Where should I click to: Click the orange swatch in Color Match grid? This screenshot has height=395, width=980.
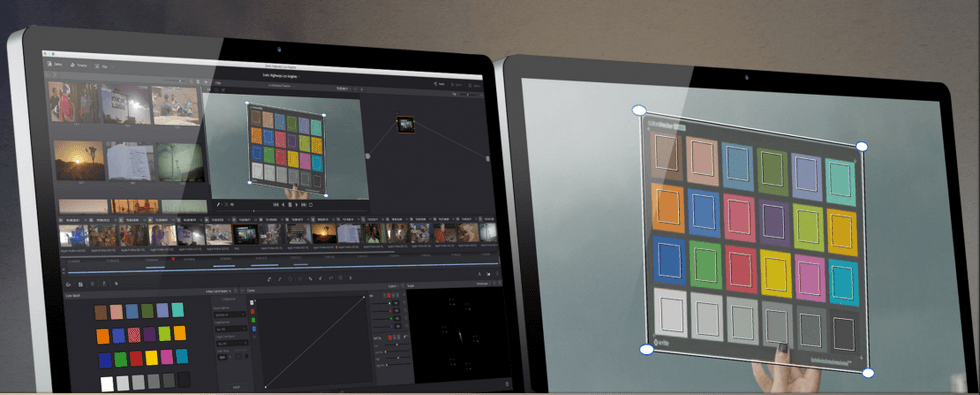pyautogui.click(x=102, y=336)
